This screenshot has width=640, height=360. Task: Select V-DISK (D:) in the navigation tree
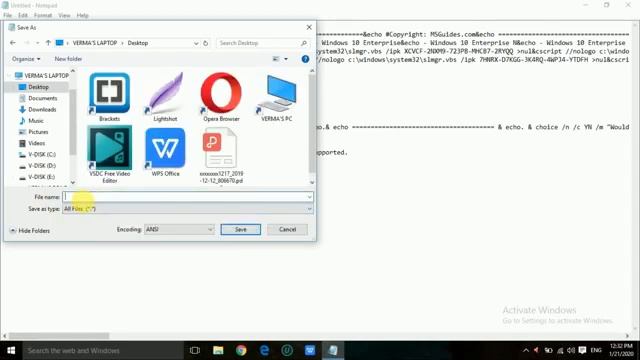(x=37, y=166)
